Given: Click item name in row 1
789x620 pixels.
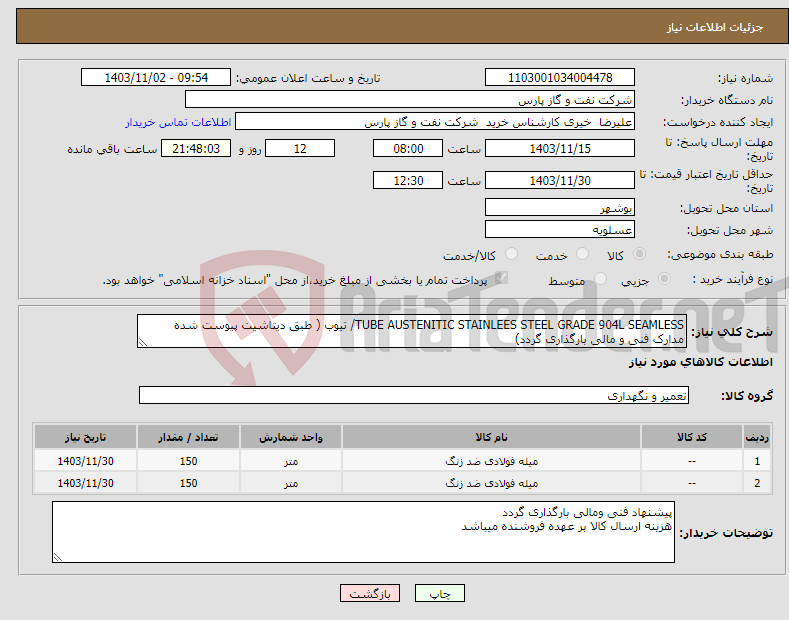Looking at the screenshot, I should tap(492, 461).
